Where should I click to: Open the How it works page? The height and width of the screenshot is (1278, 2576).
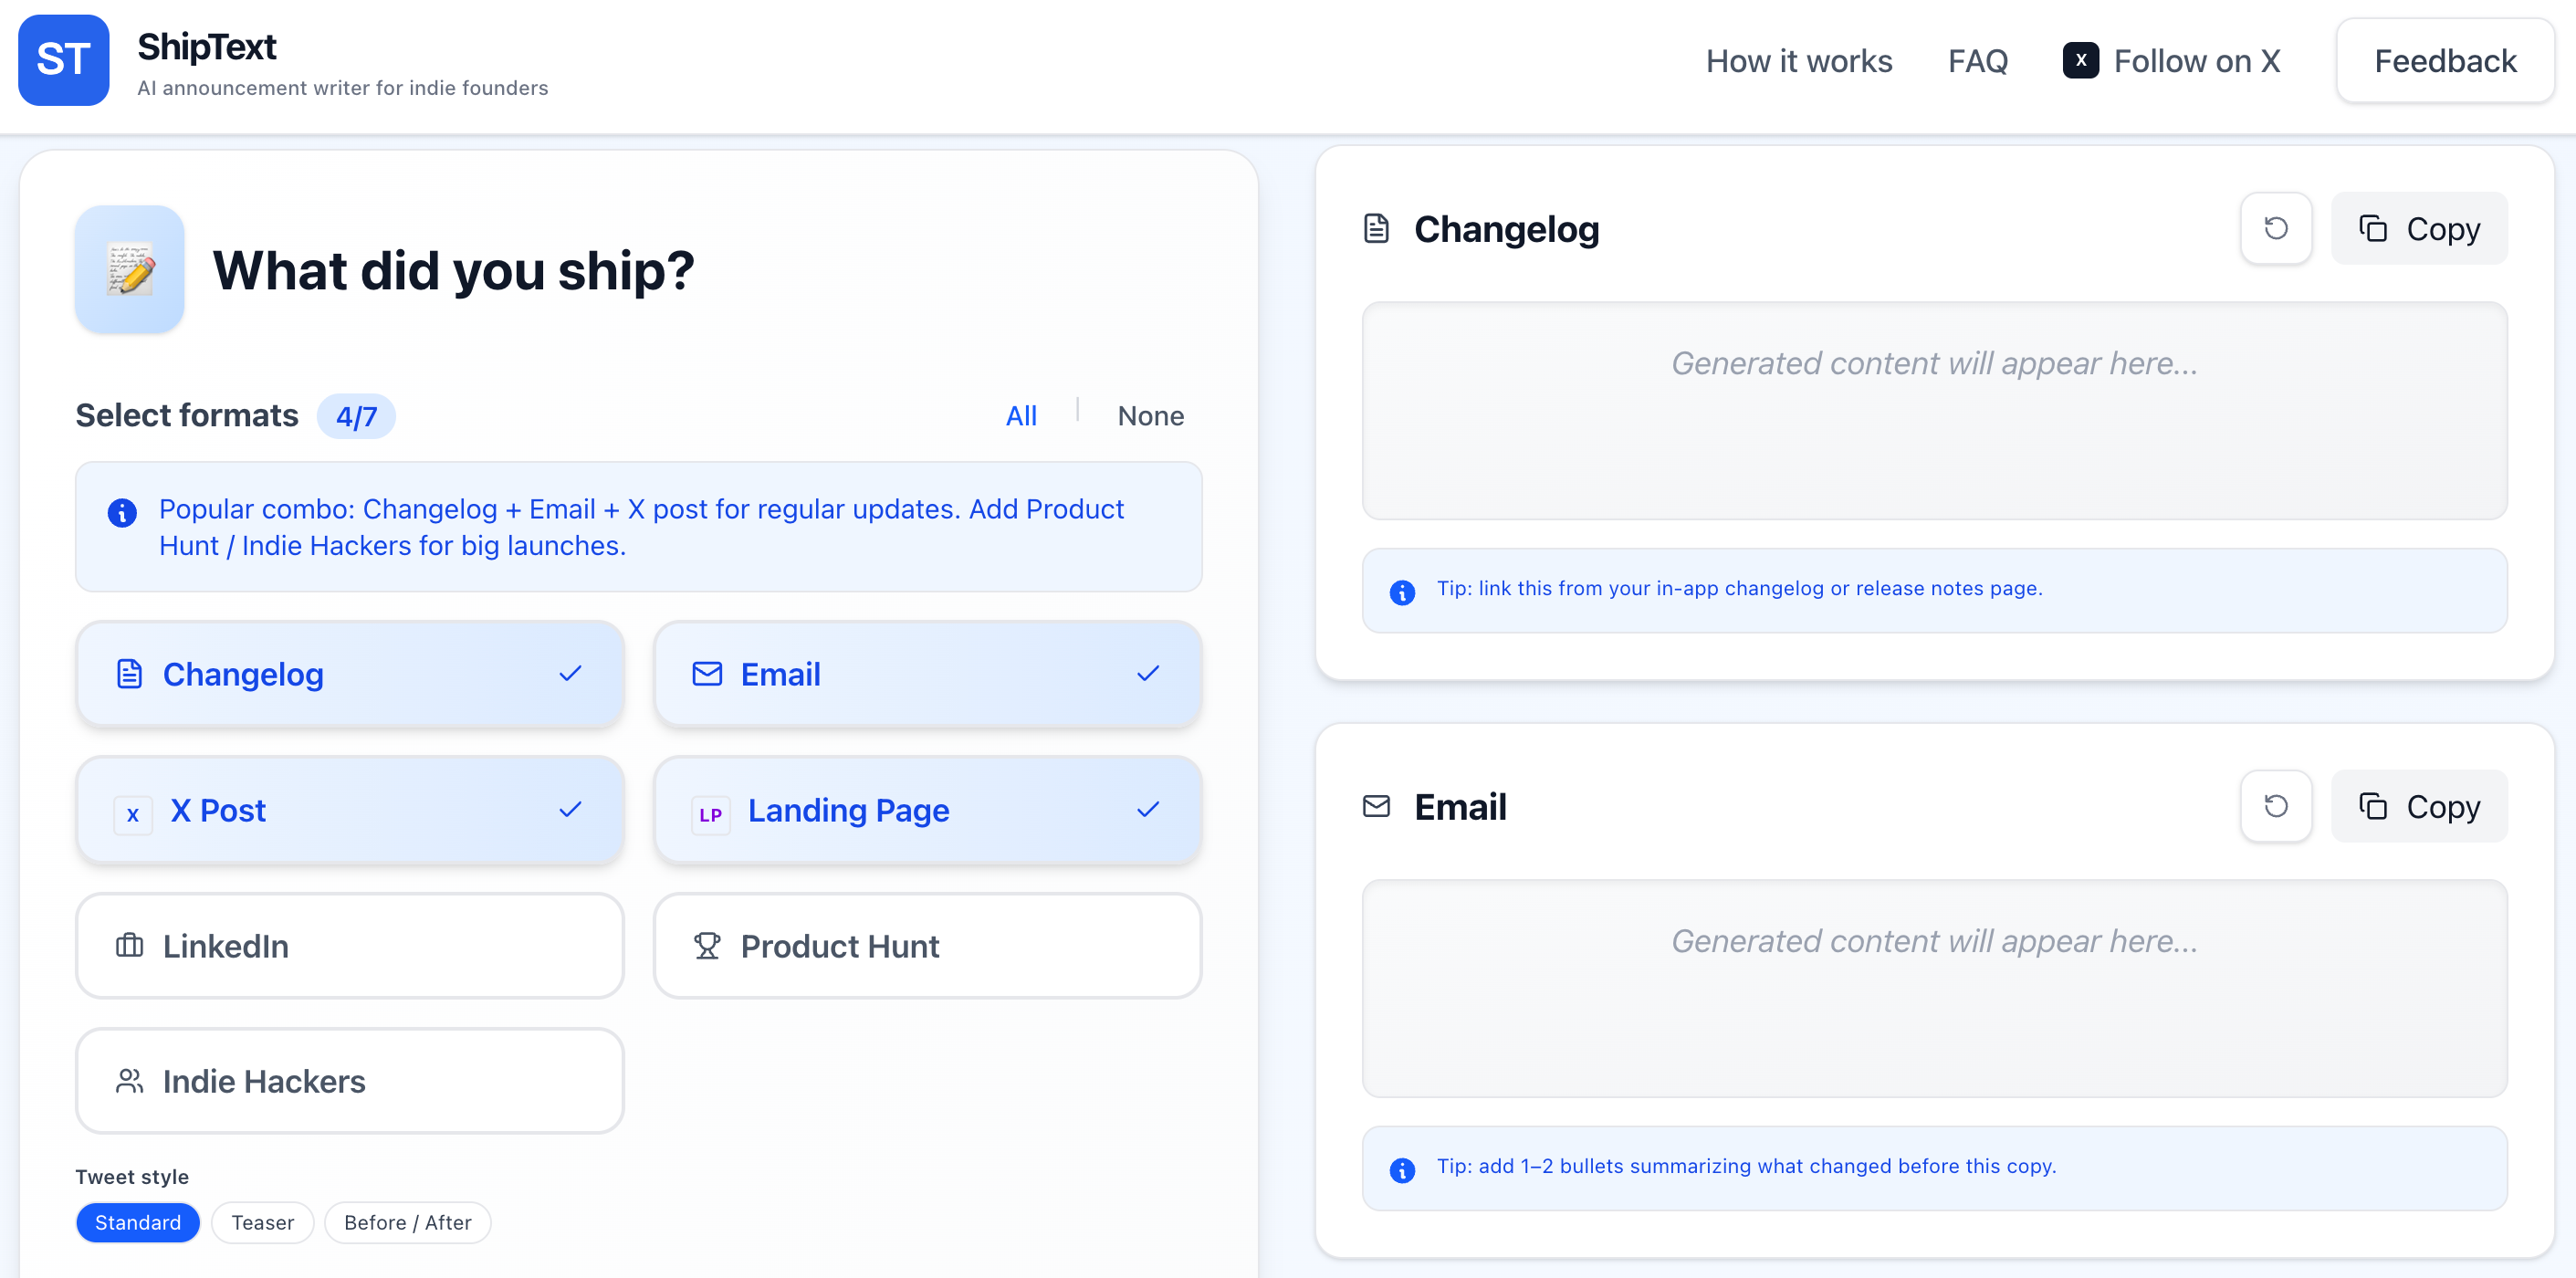pos(1798,61)
